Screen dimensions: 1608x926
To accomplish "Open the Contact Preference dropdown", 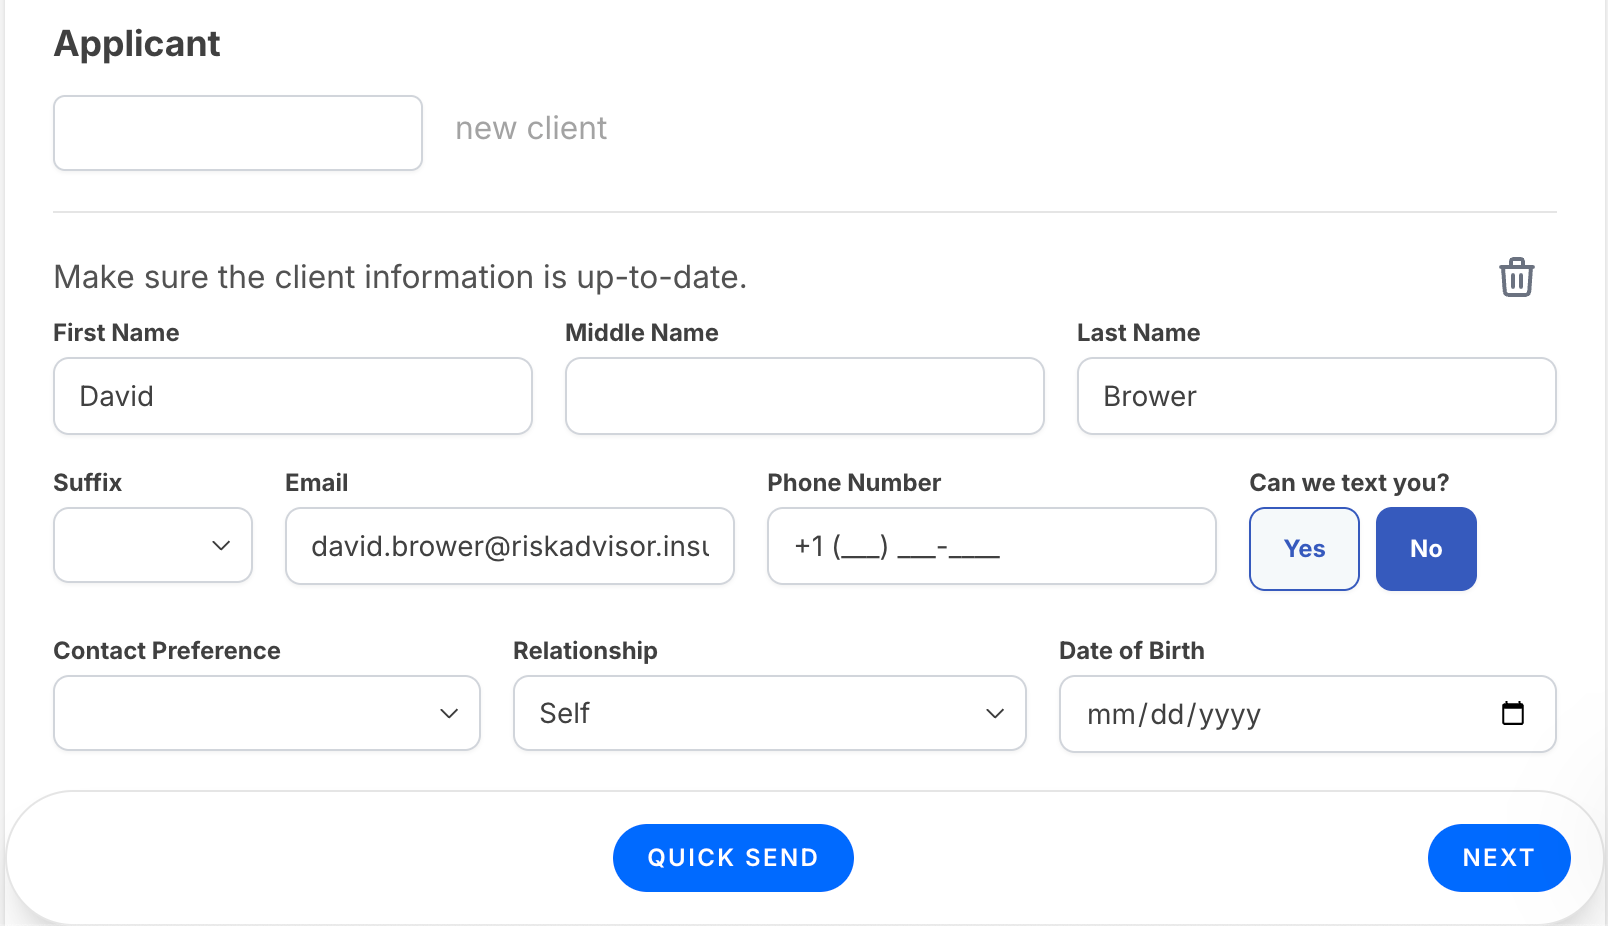I will coord(267,713).
